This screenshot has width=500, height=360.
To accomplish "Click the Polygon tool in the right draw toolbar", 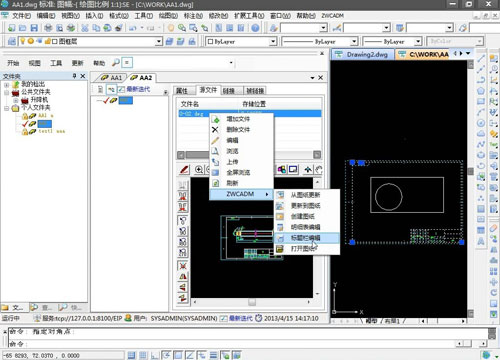I will pos(481,91).
